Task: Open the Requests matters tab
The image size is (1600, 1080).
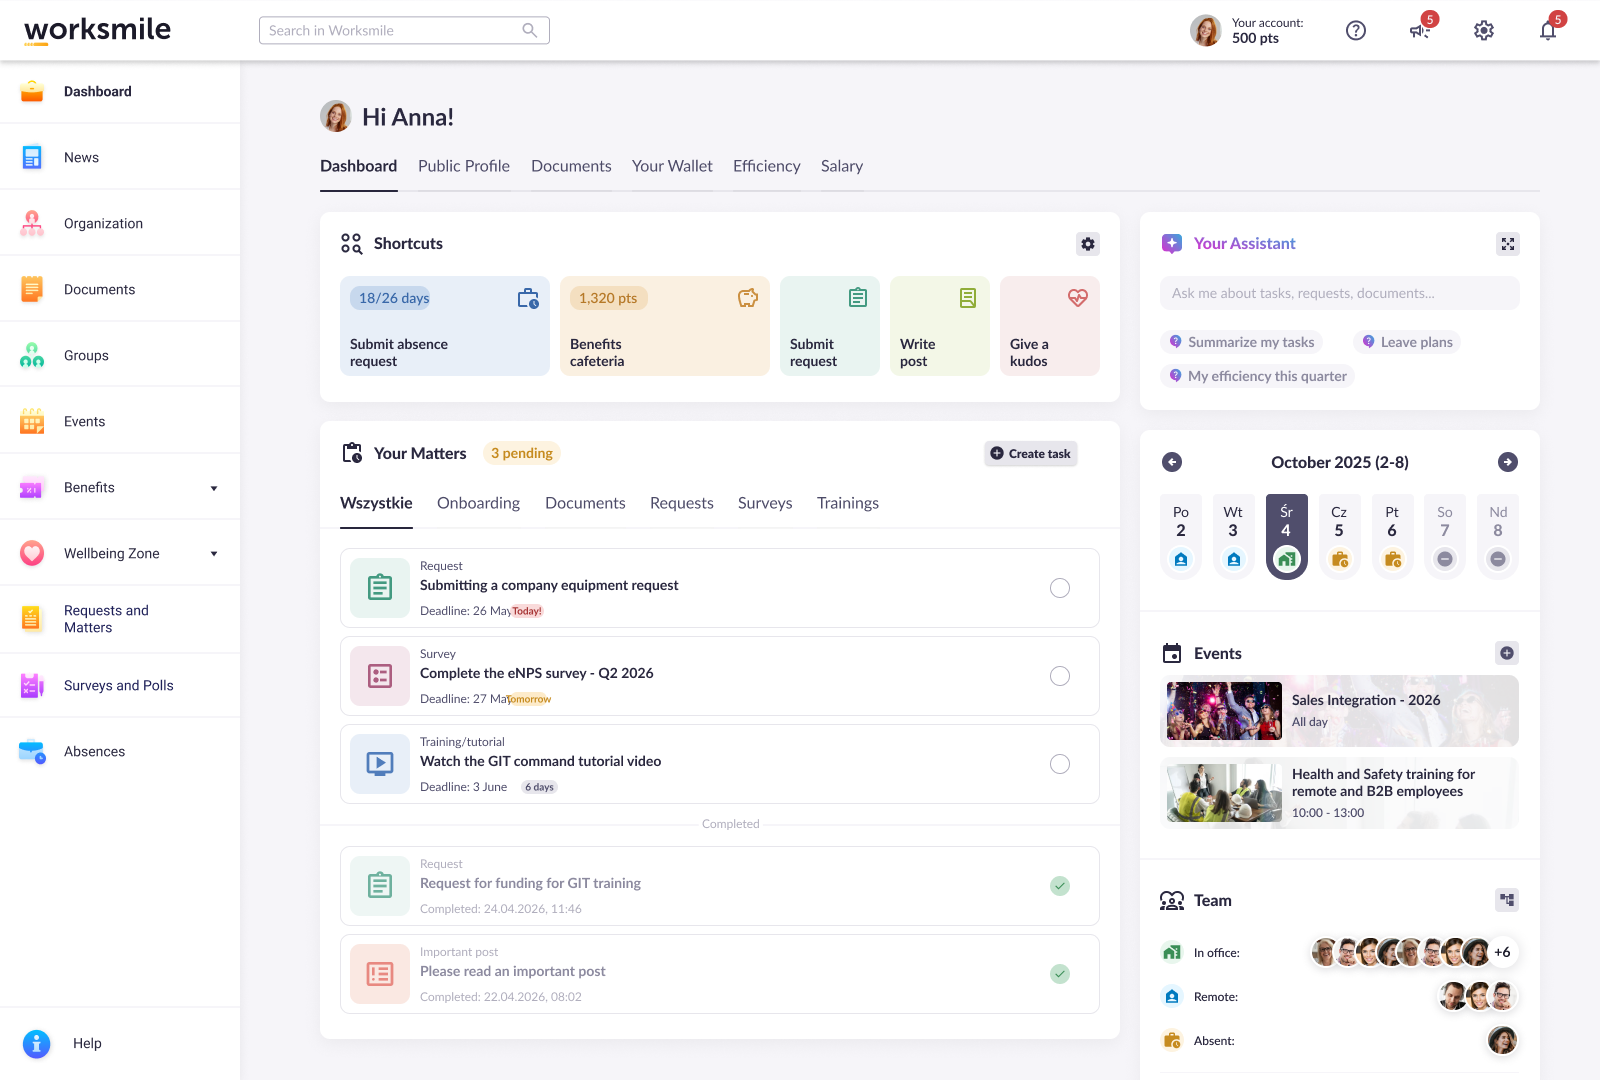Action: [x=682, y=503]
